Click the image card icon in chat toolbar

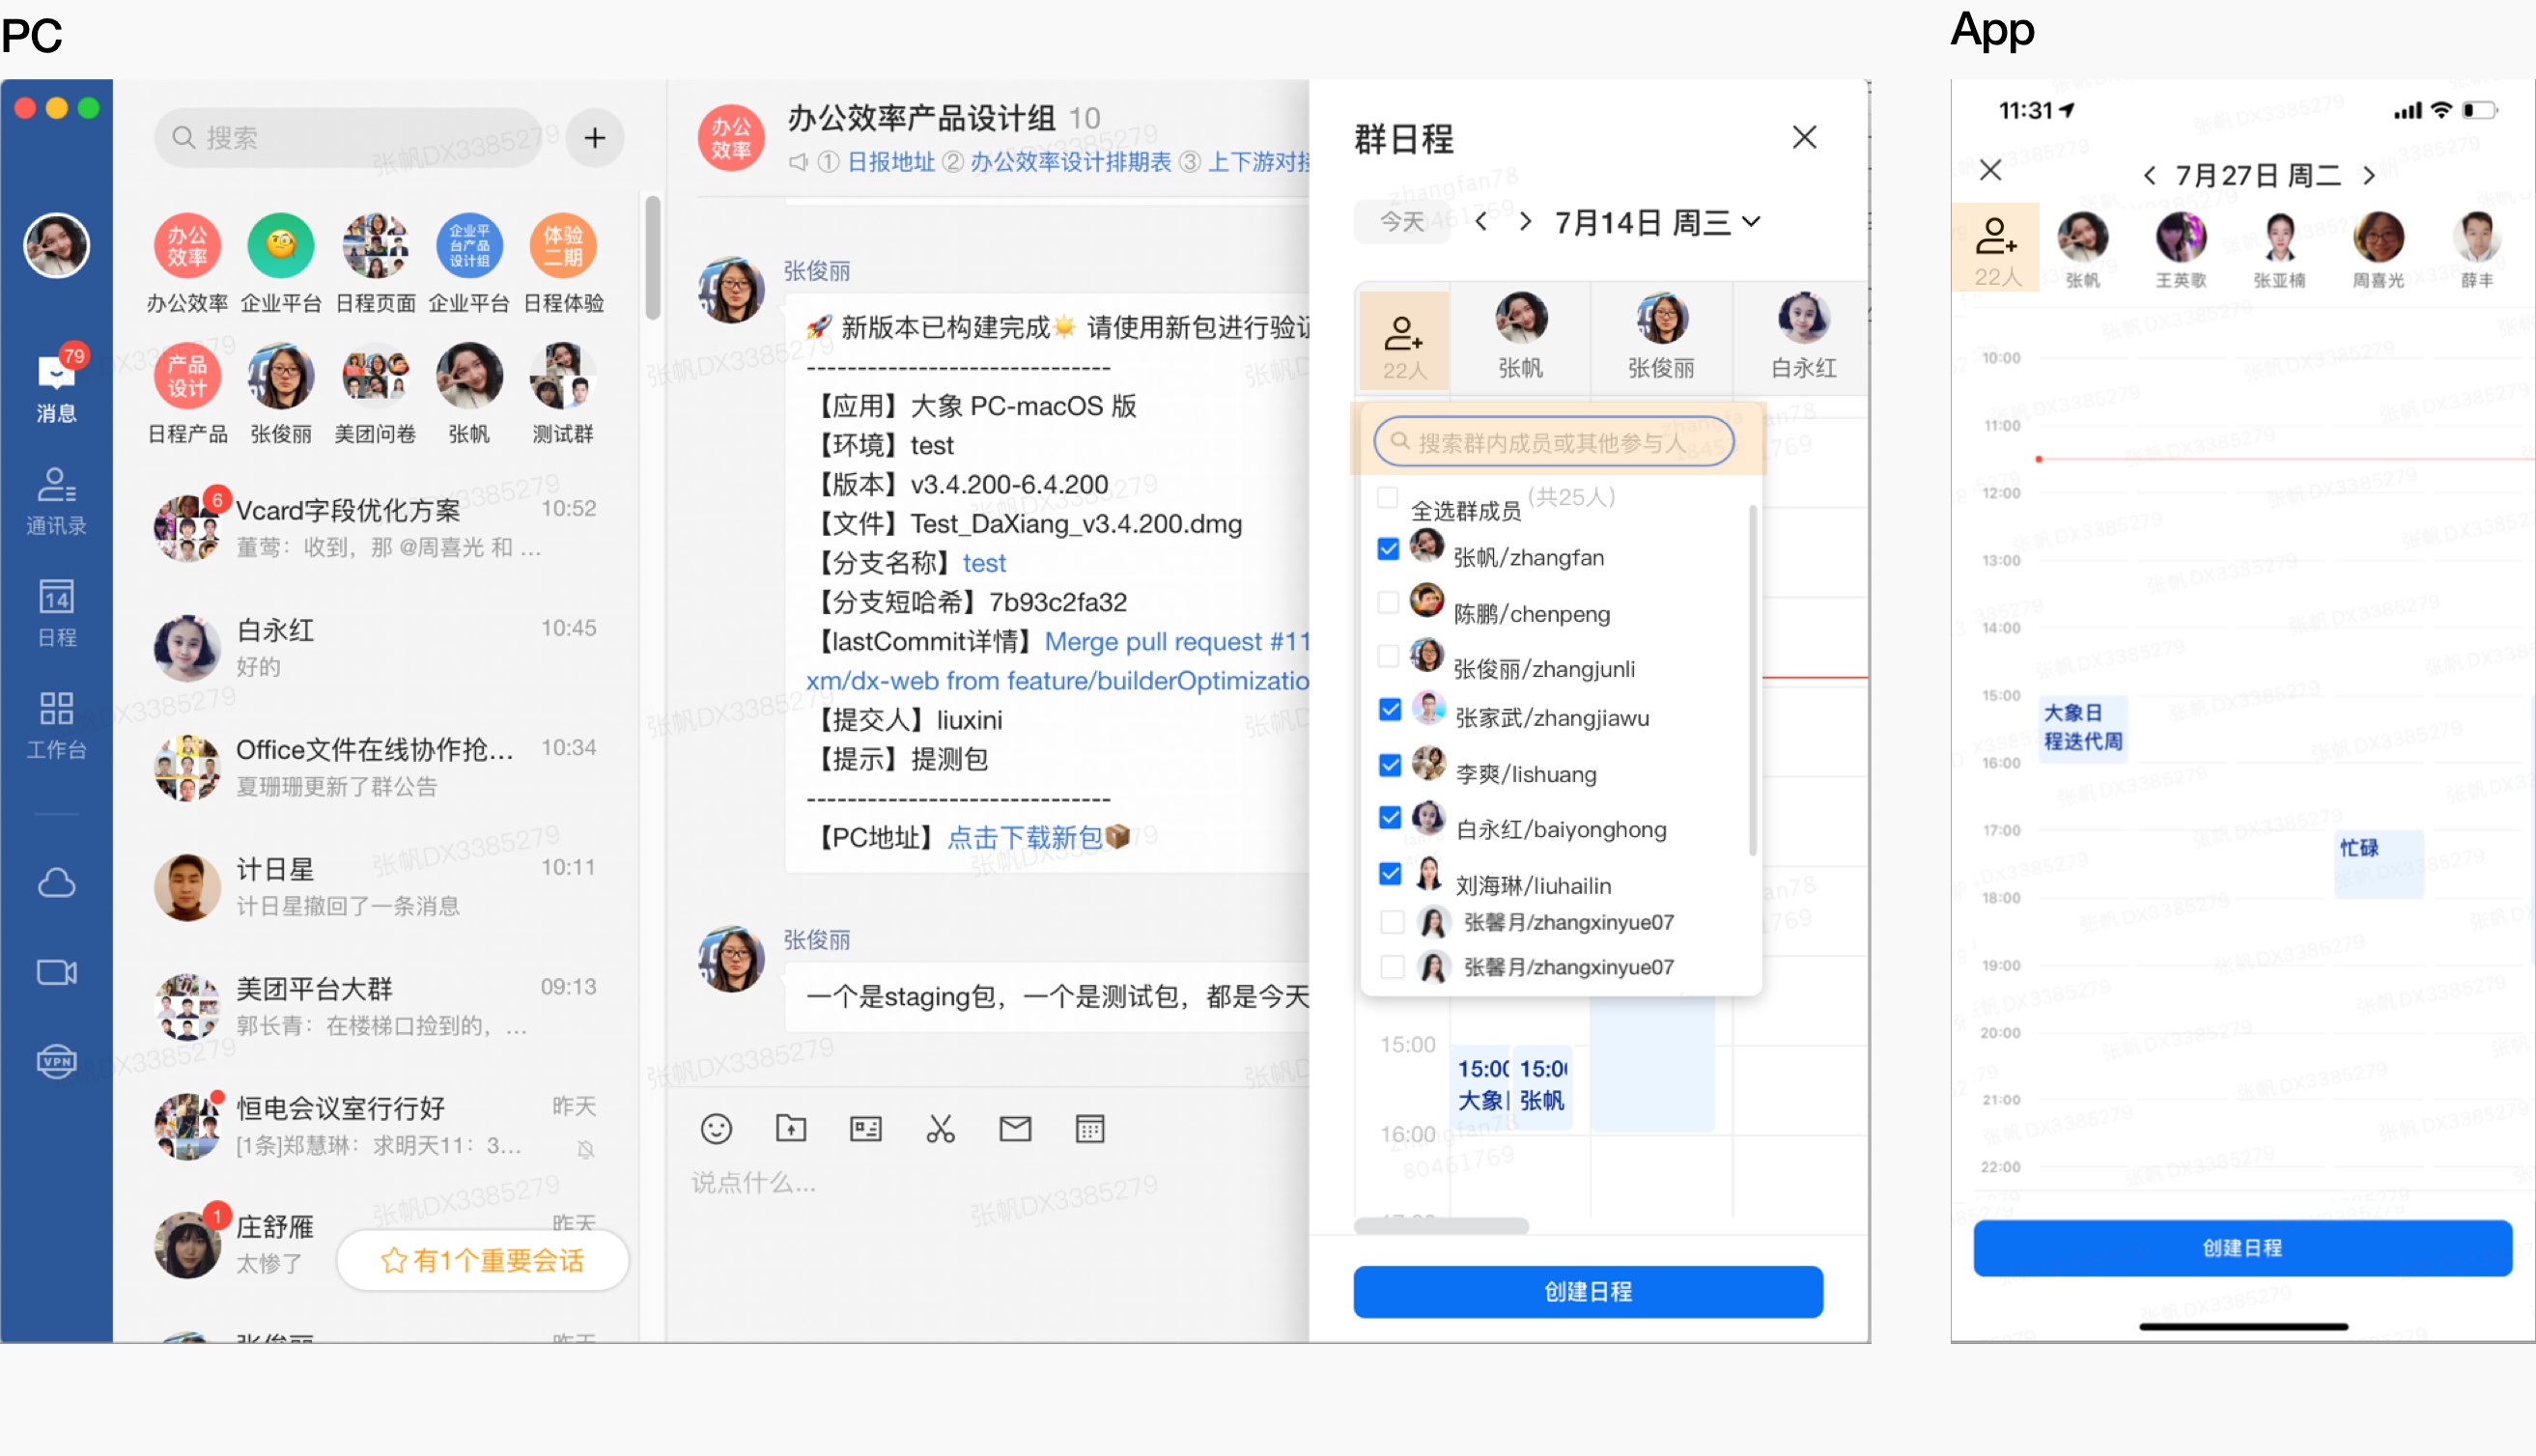[x=866, y=1129]
